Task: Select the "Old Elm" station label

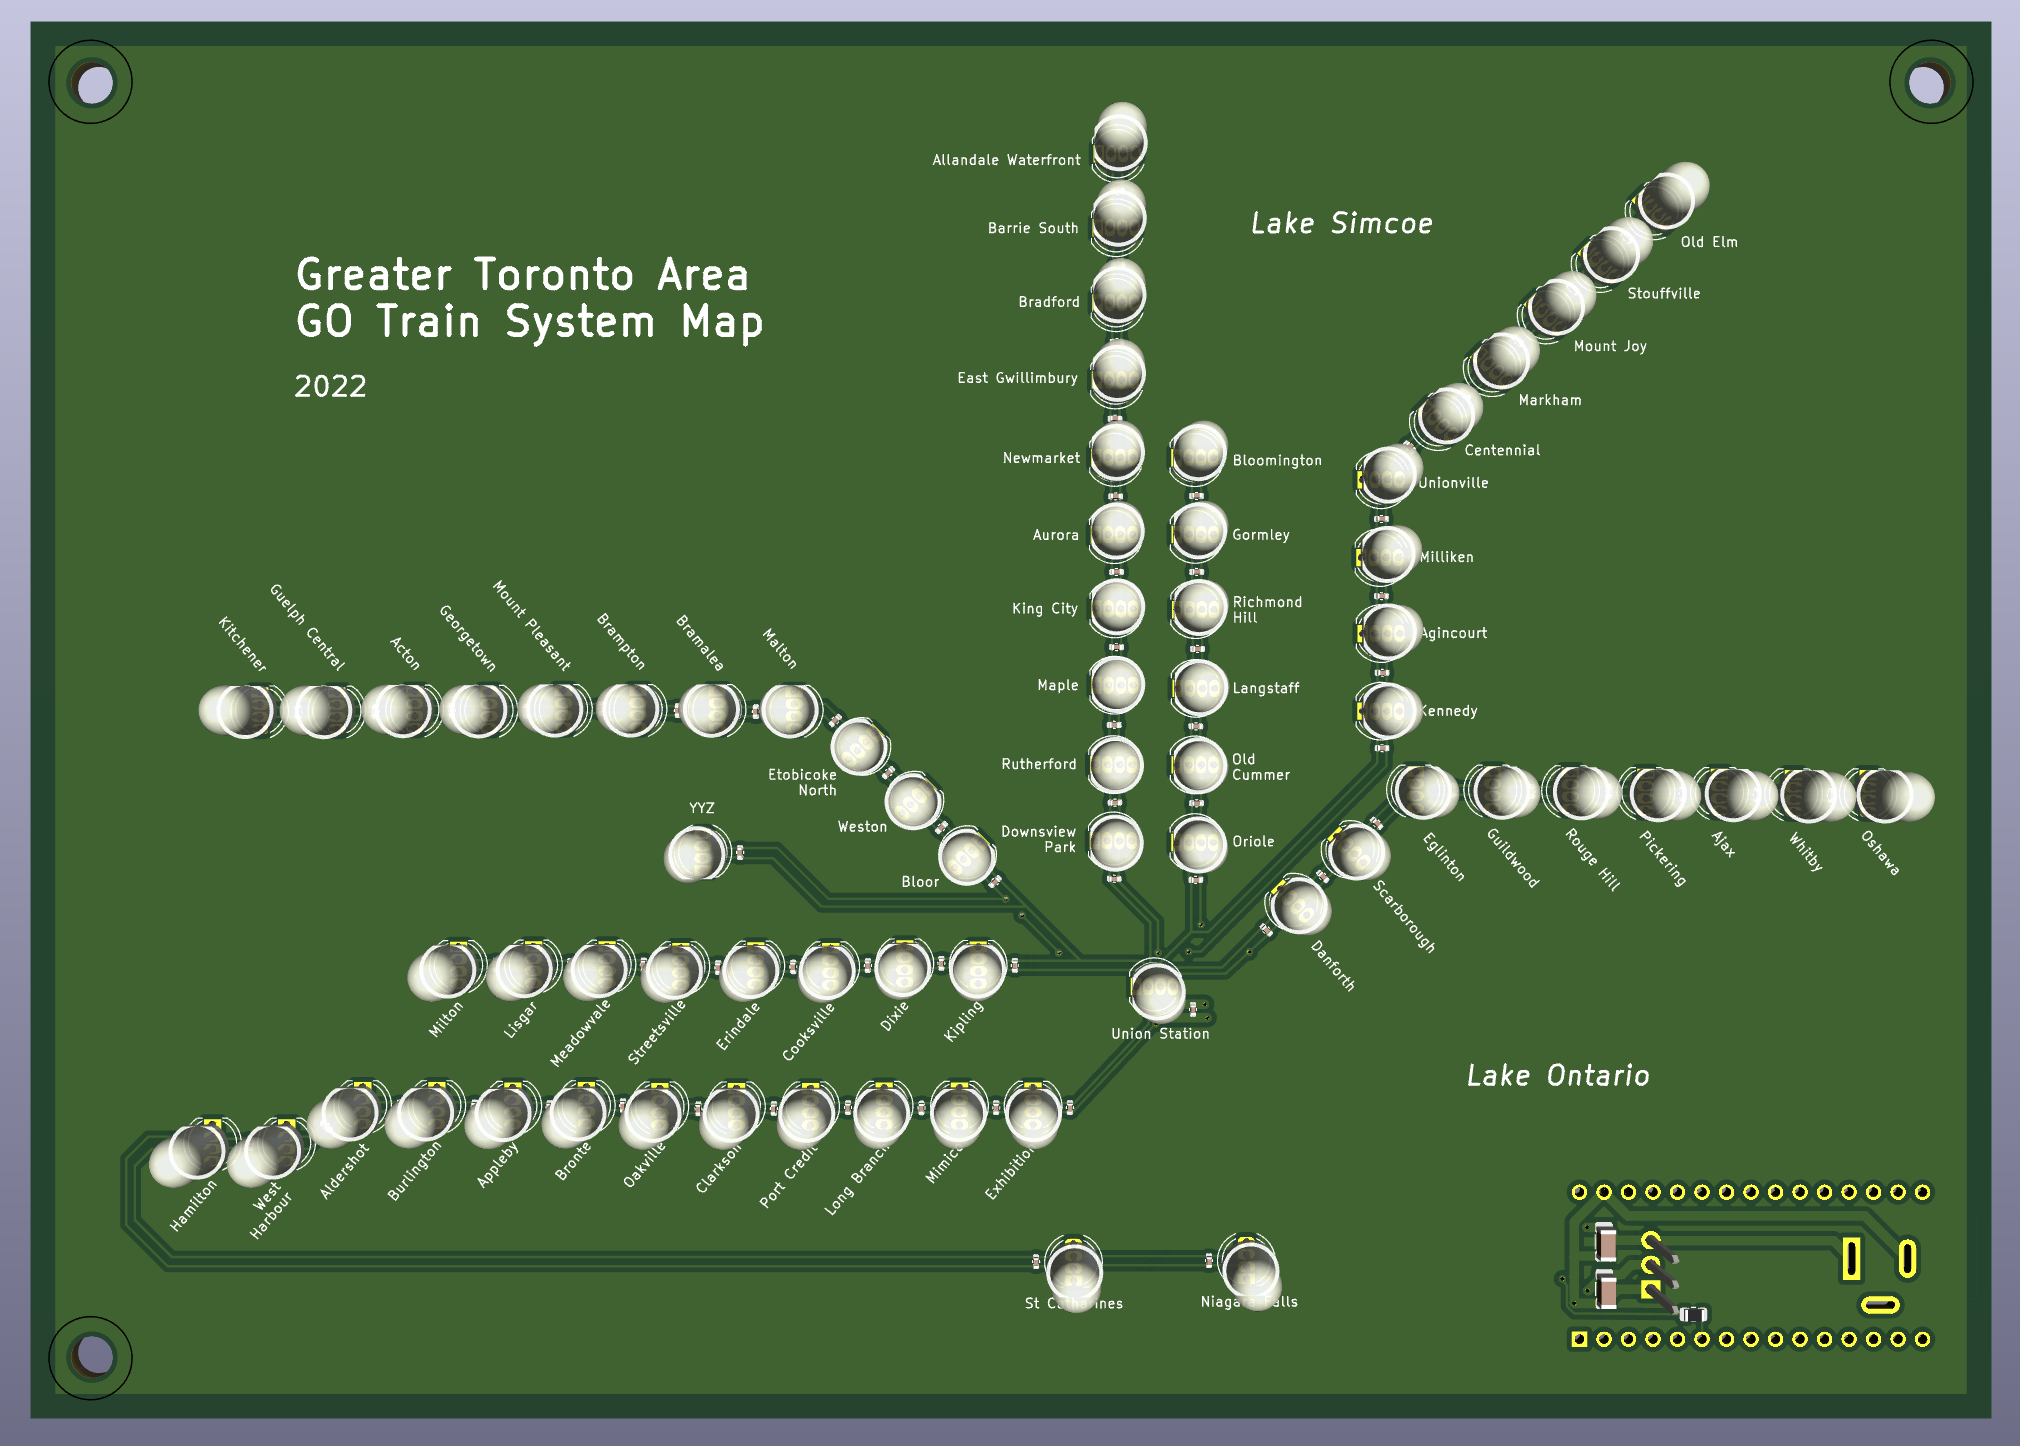Action: tap(1709, 242)
